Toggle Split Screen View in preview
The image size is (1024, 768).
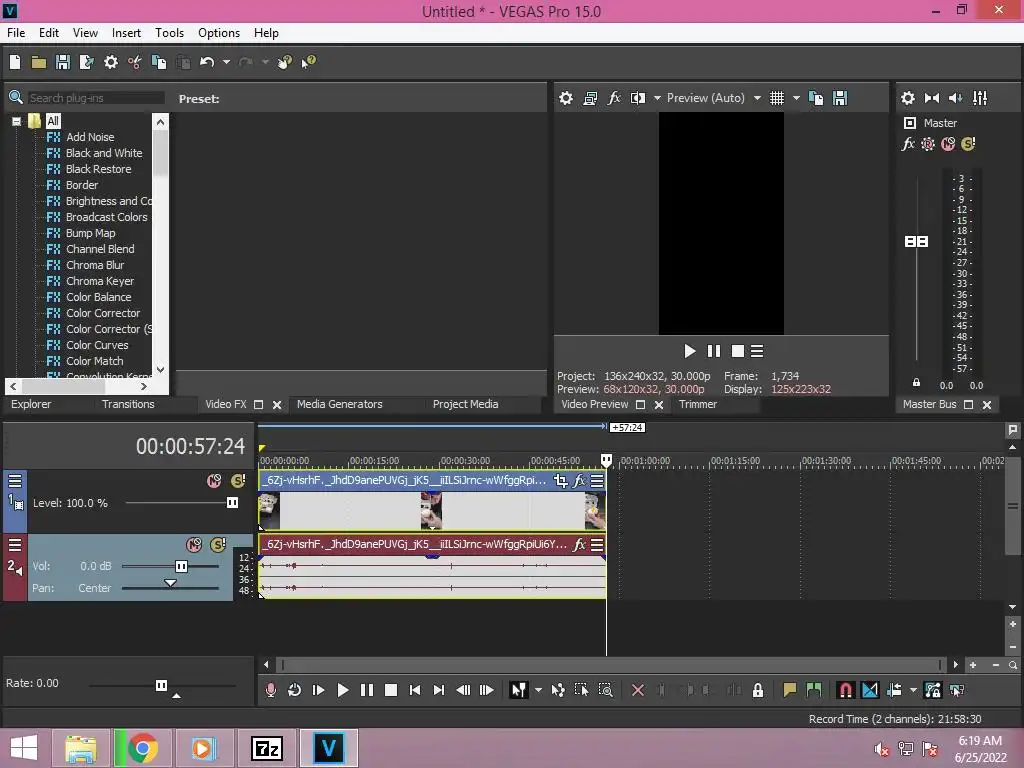(x=638, y=98)
